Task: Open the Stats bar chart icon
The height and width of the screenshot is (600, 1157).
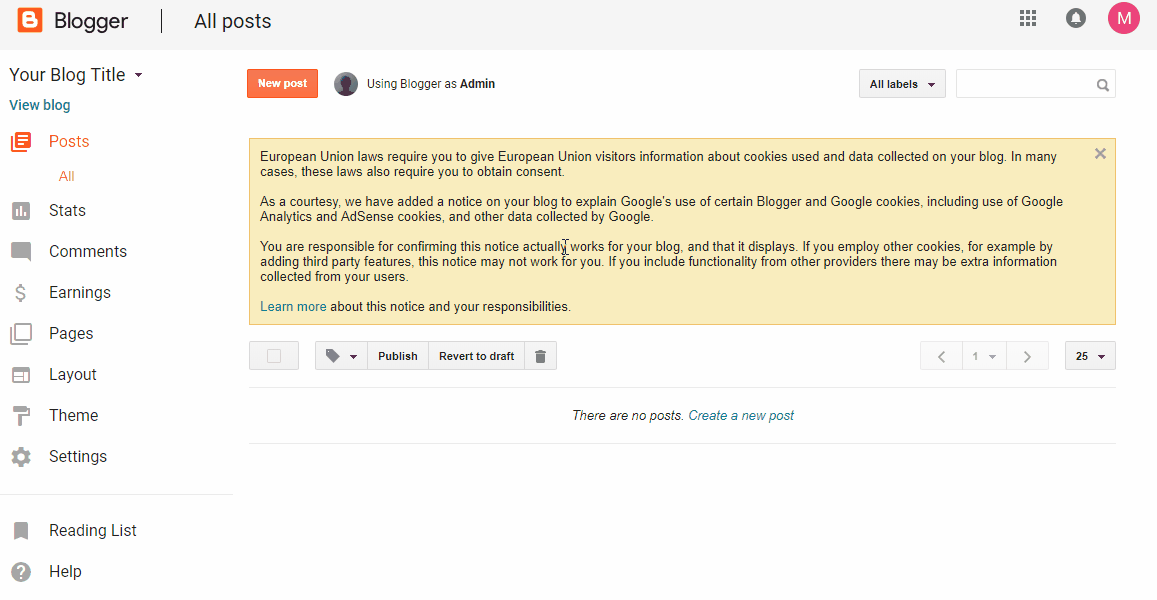Action: pos(21,211)
